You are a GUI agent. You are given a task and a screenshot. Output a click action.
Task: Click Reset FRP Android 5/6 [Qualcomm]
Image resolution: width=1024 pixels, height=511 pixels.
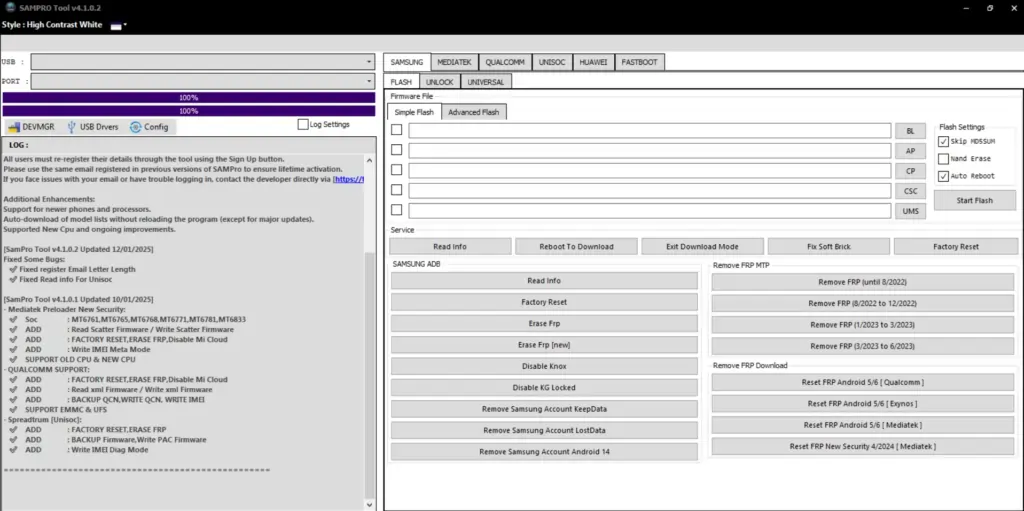tap(862, 382)
